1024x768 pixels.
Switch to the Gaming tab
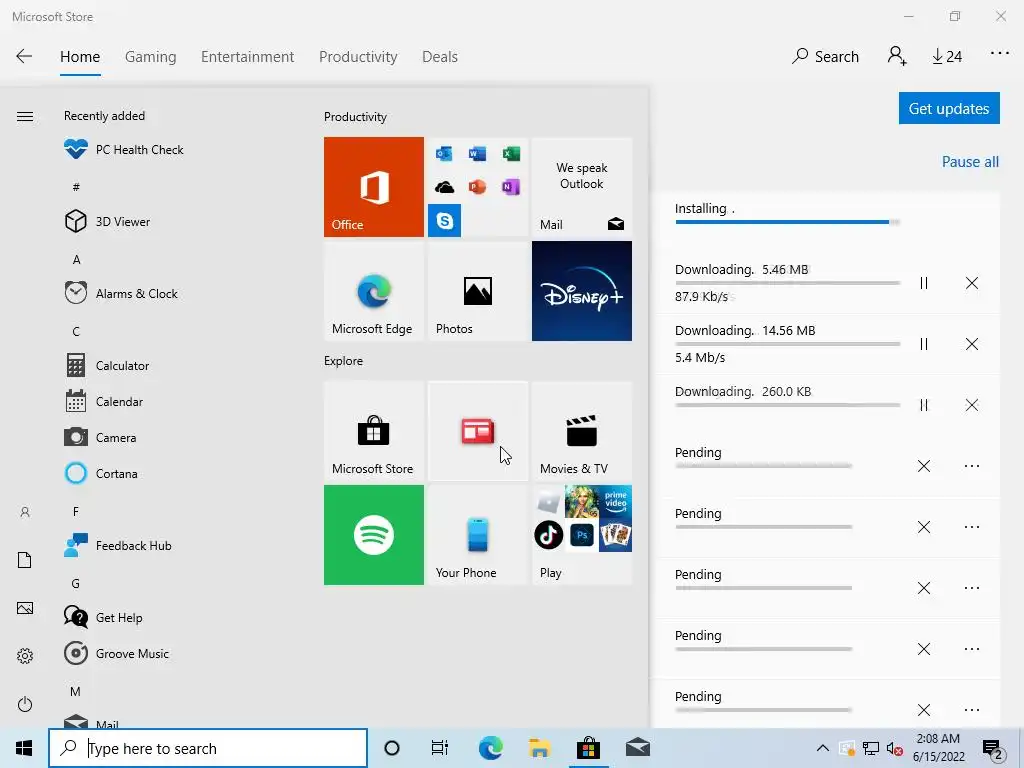(x=151, y=57)
